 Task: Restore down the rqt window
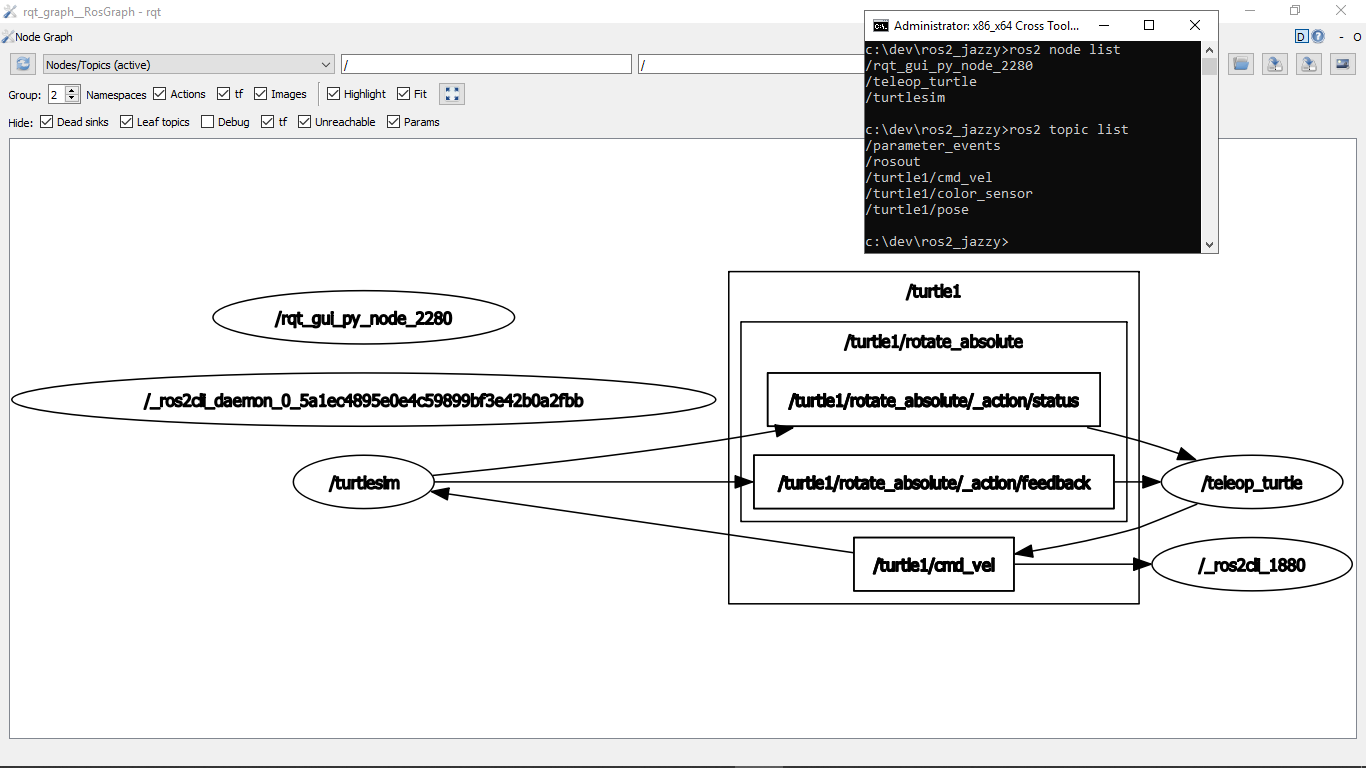pyautogui.click(x=1295, y=11)
